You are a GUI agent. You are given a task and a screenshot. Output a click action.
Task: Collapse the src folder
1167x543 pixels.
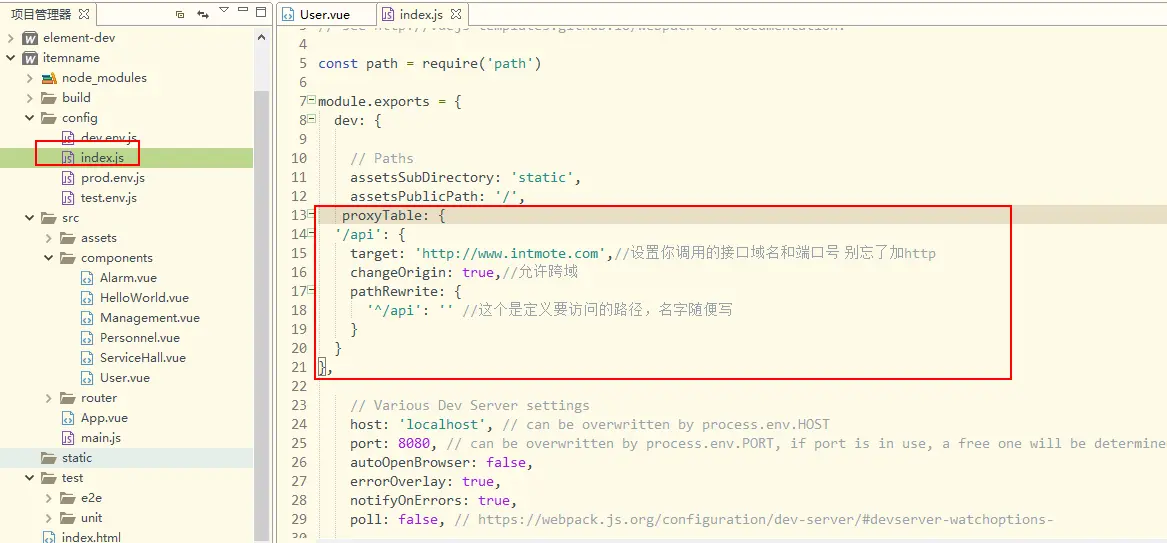(x=30, y=219)
